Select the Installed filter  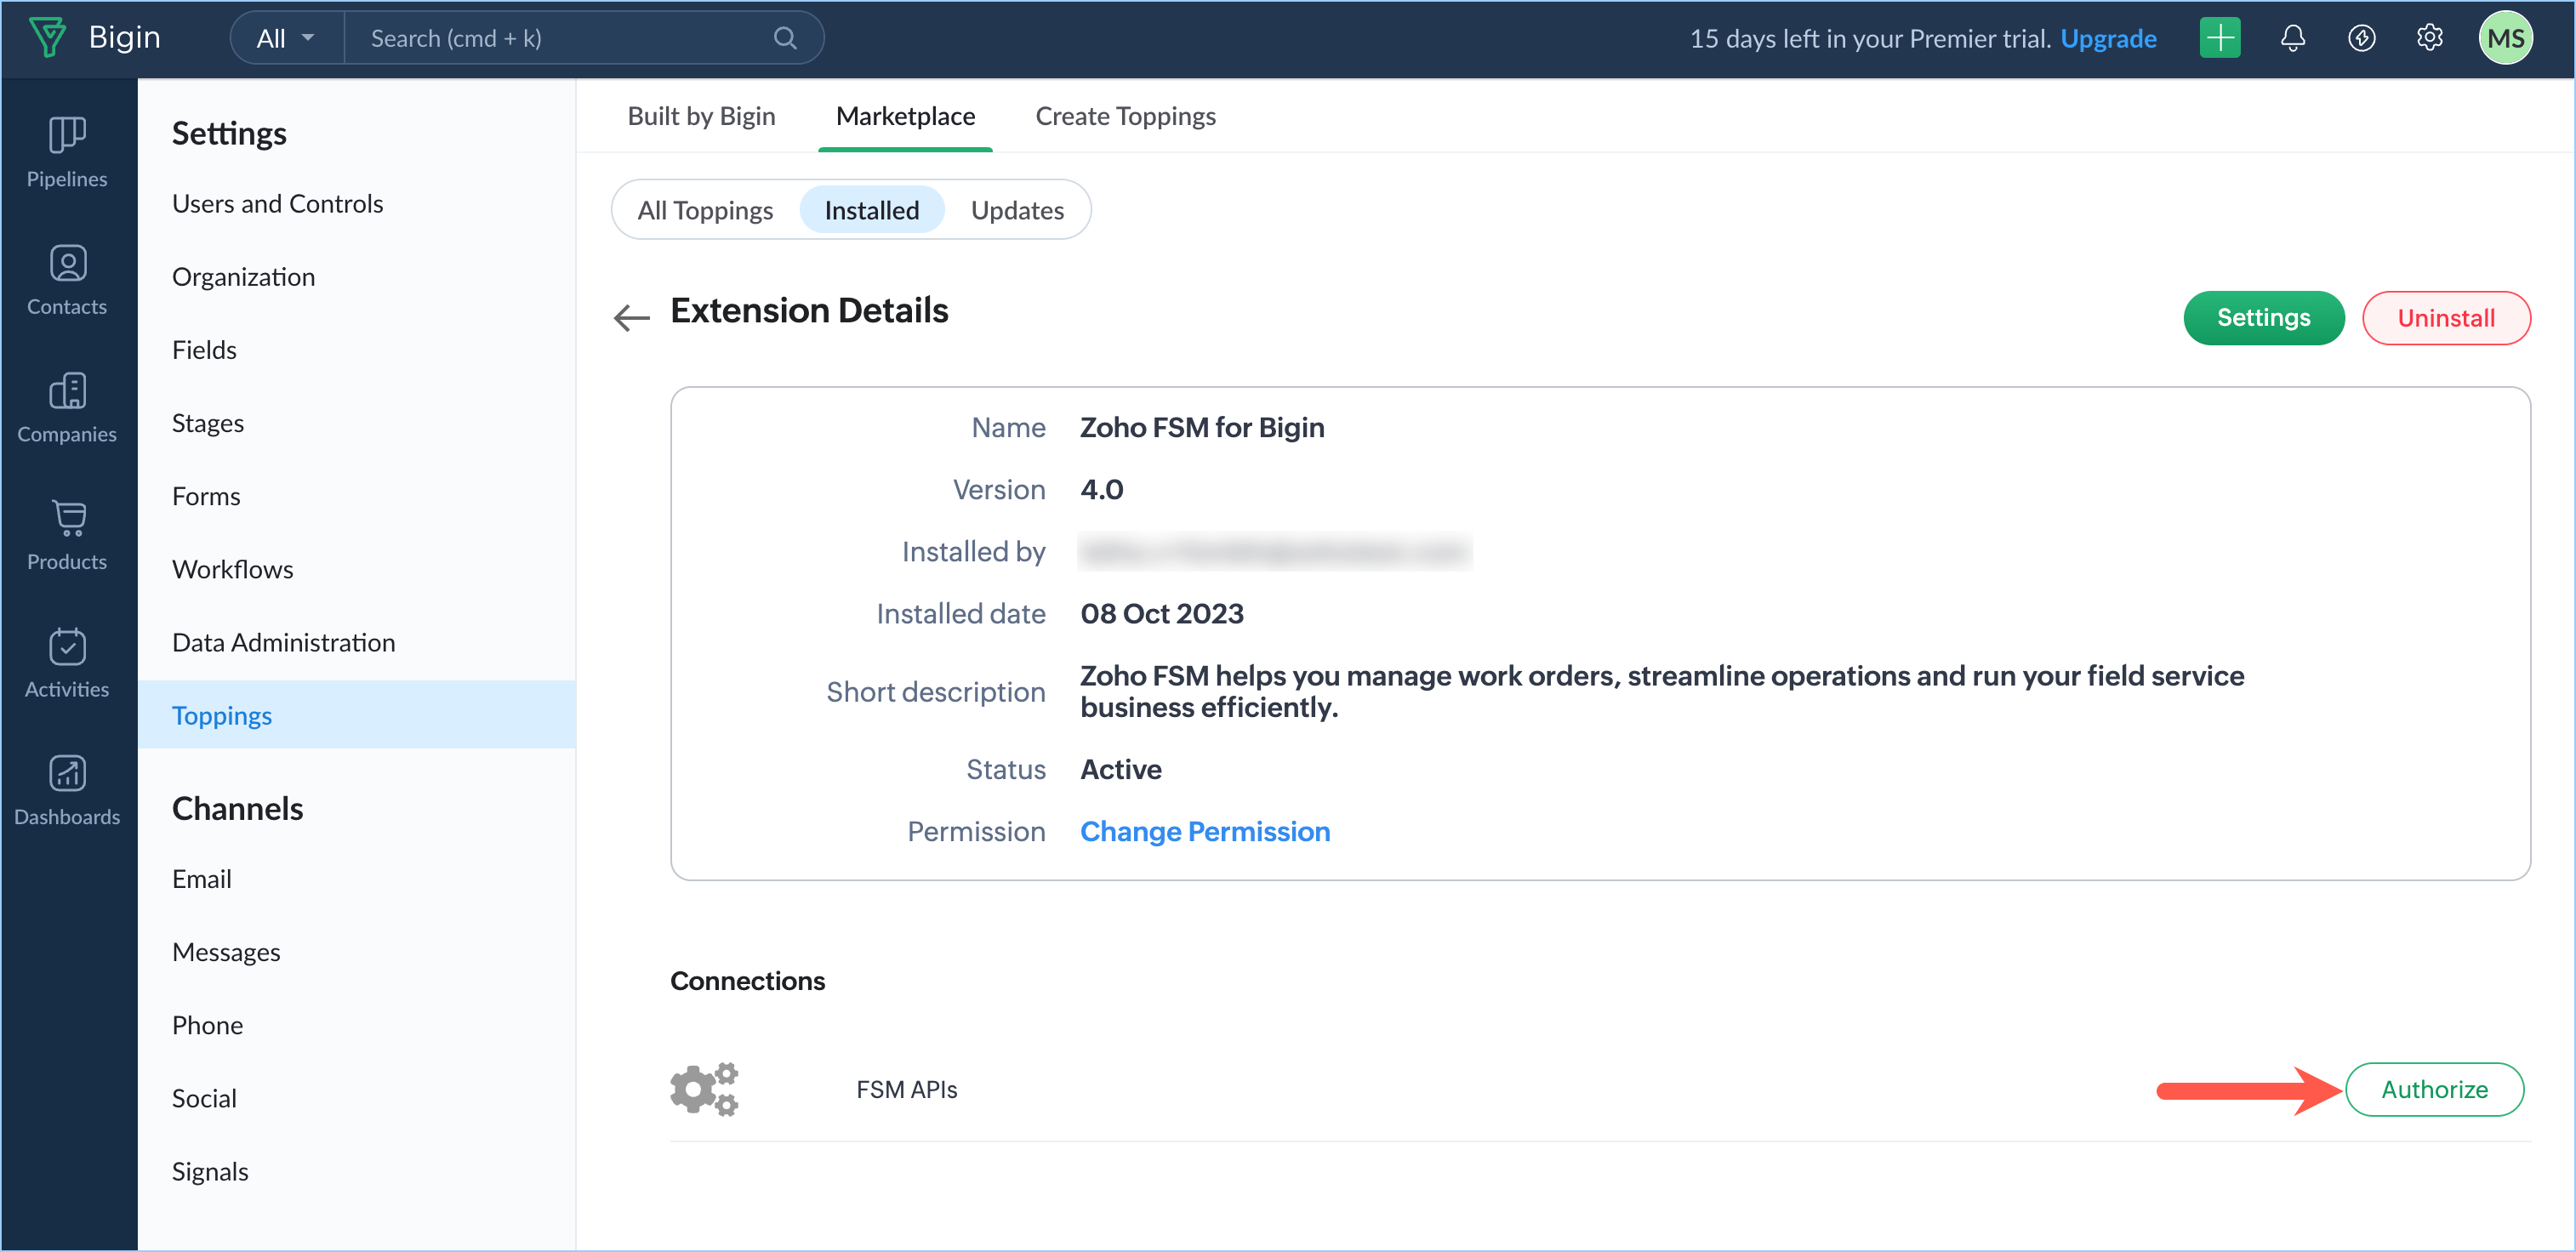tap(871, 210)
